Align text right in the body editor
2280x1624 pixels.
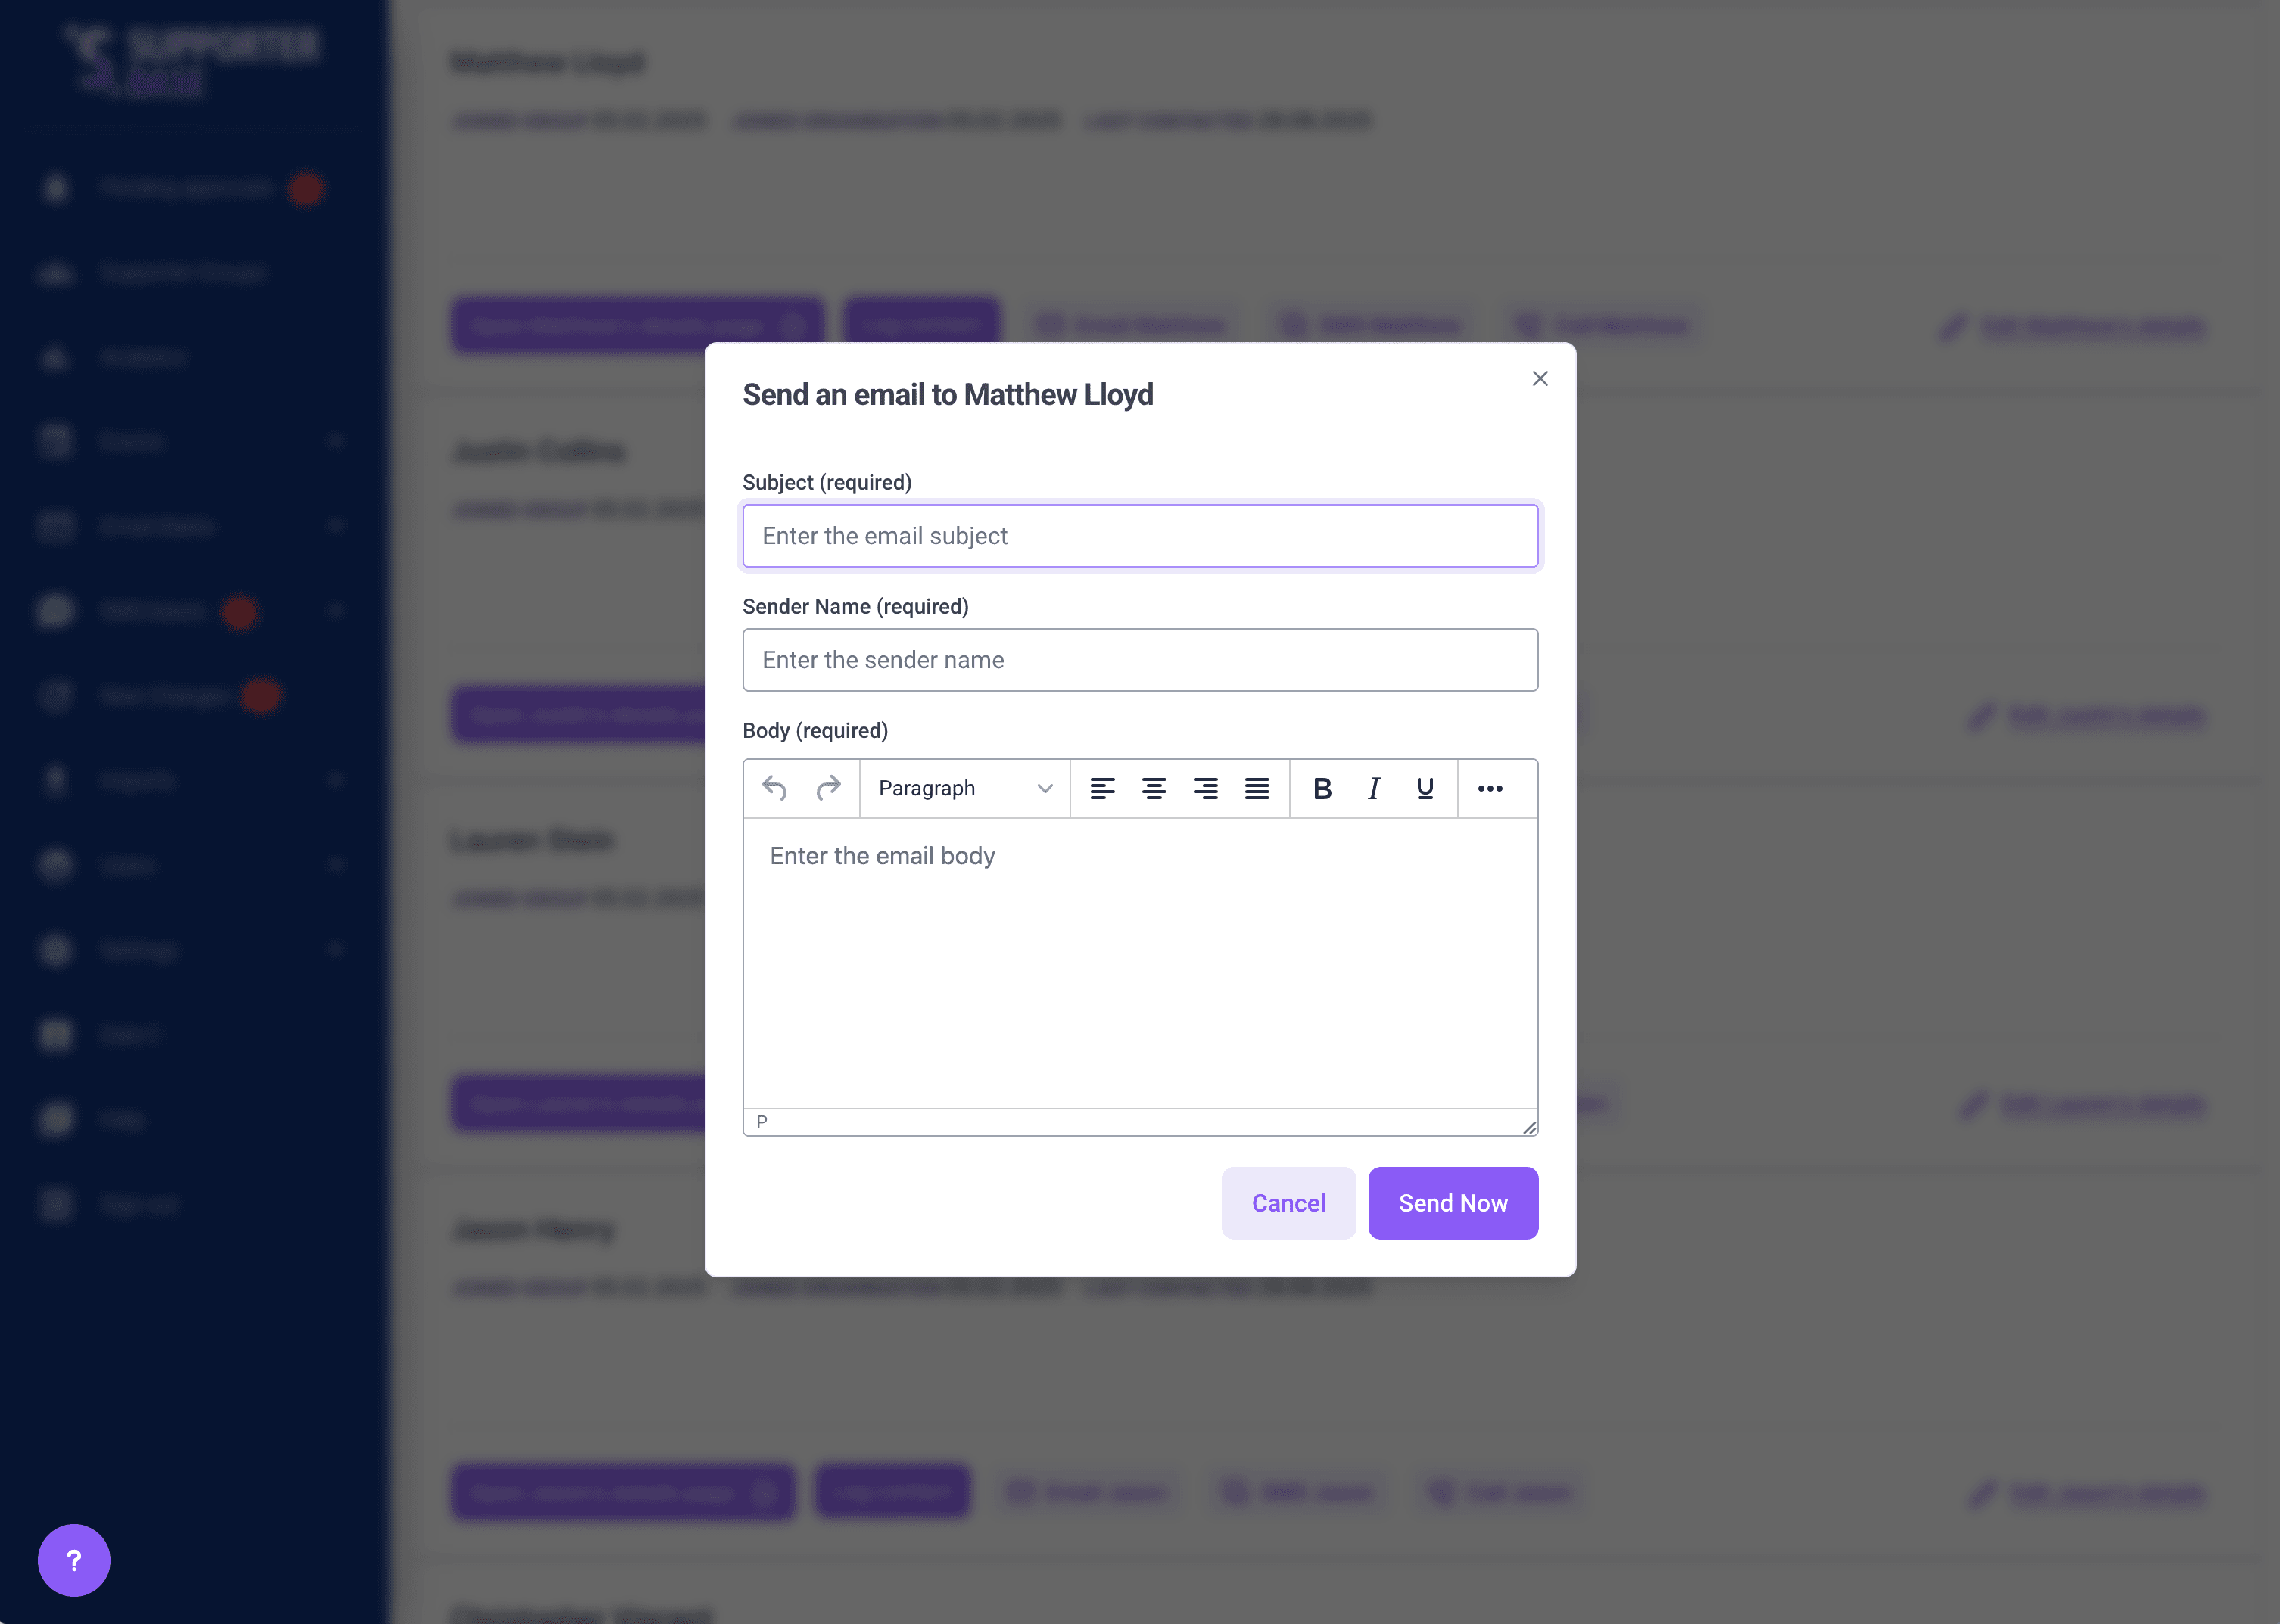[1205, 789]
